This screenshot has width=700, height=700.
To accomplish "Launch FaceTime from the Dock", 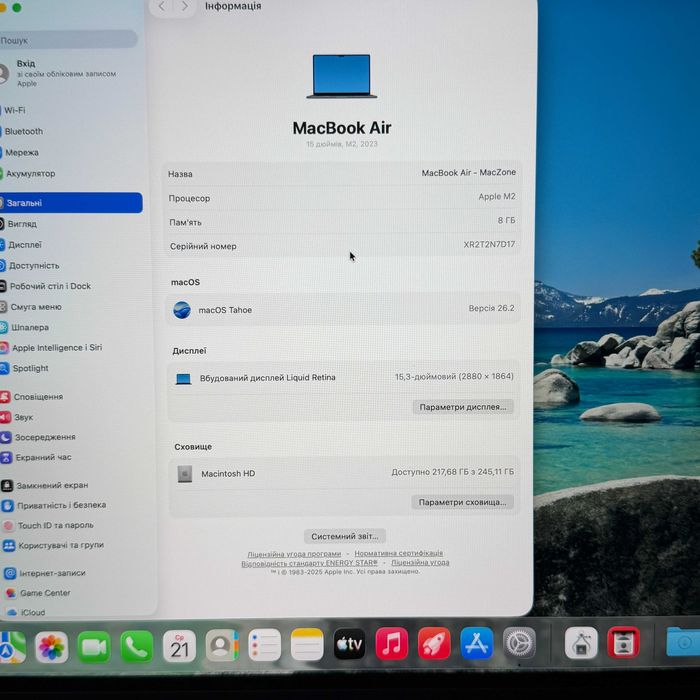I will click(x=94, y=646).
